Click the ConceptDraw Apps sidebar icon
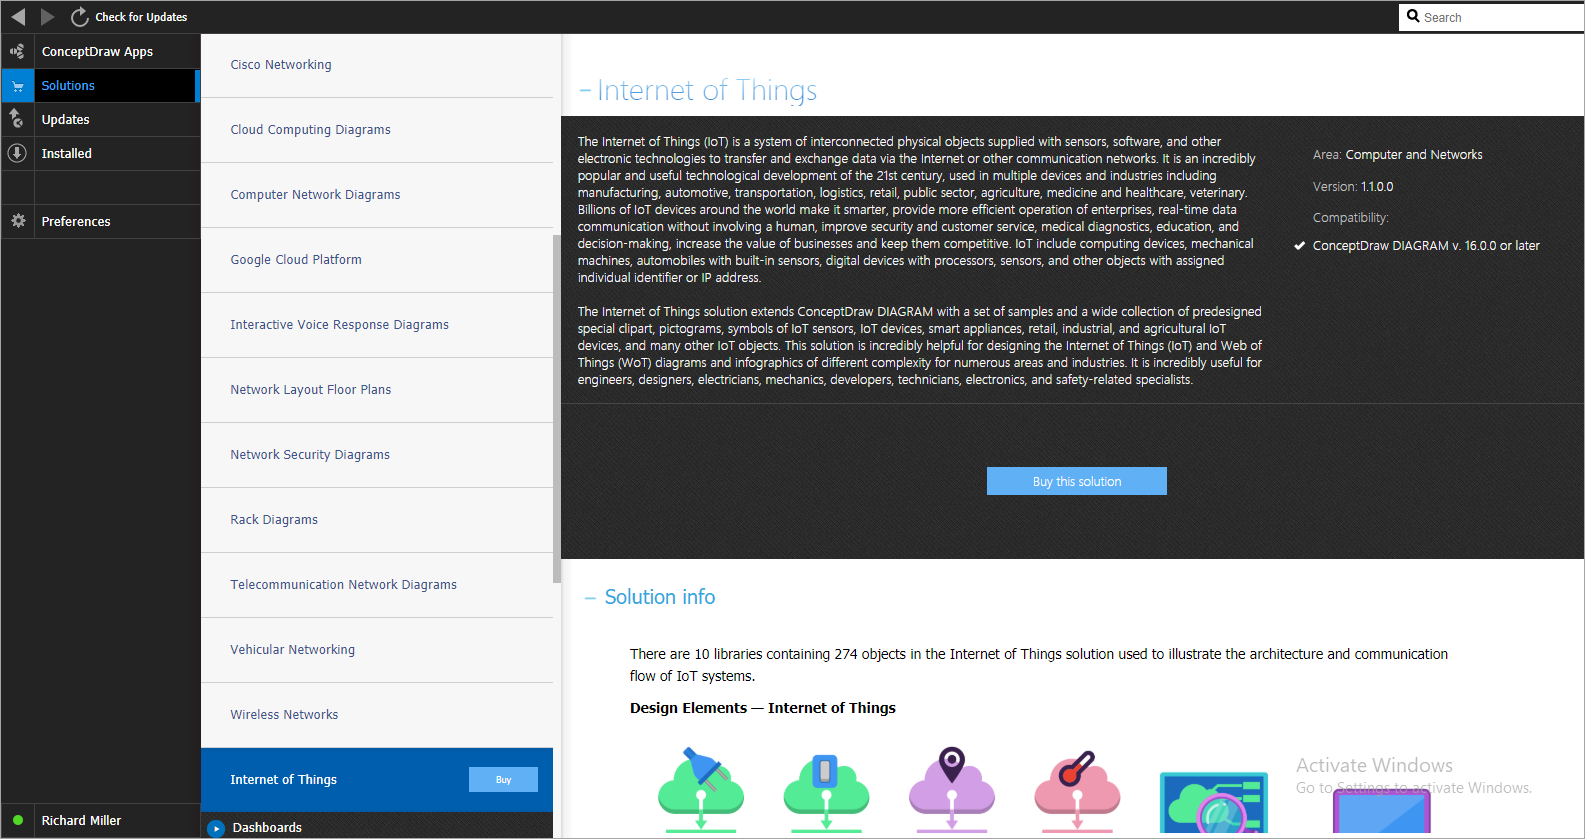The image size is (1585, 839). coord(17,51)
